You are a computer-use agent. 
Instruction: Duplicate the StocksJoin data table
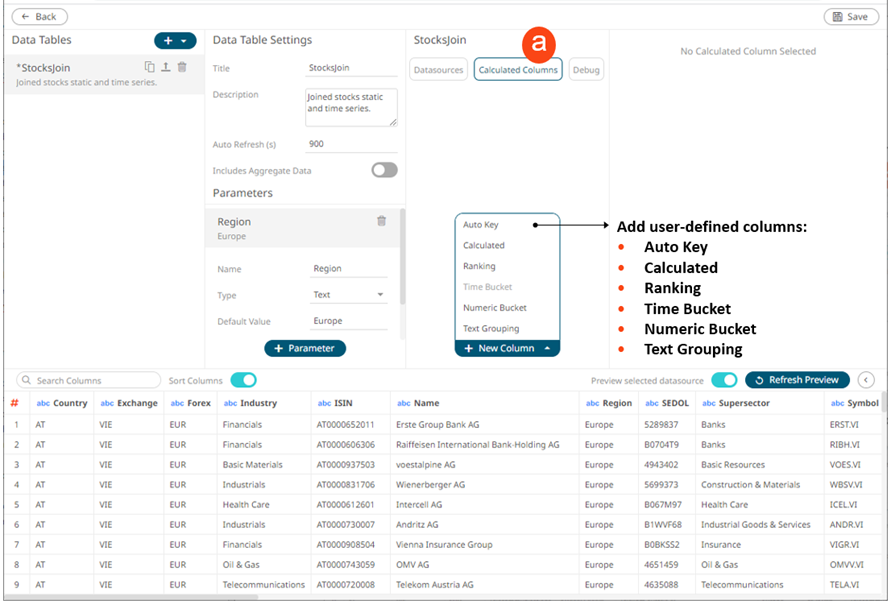149,67
